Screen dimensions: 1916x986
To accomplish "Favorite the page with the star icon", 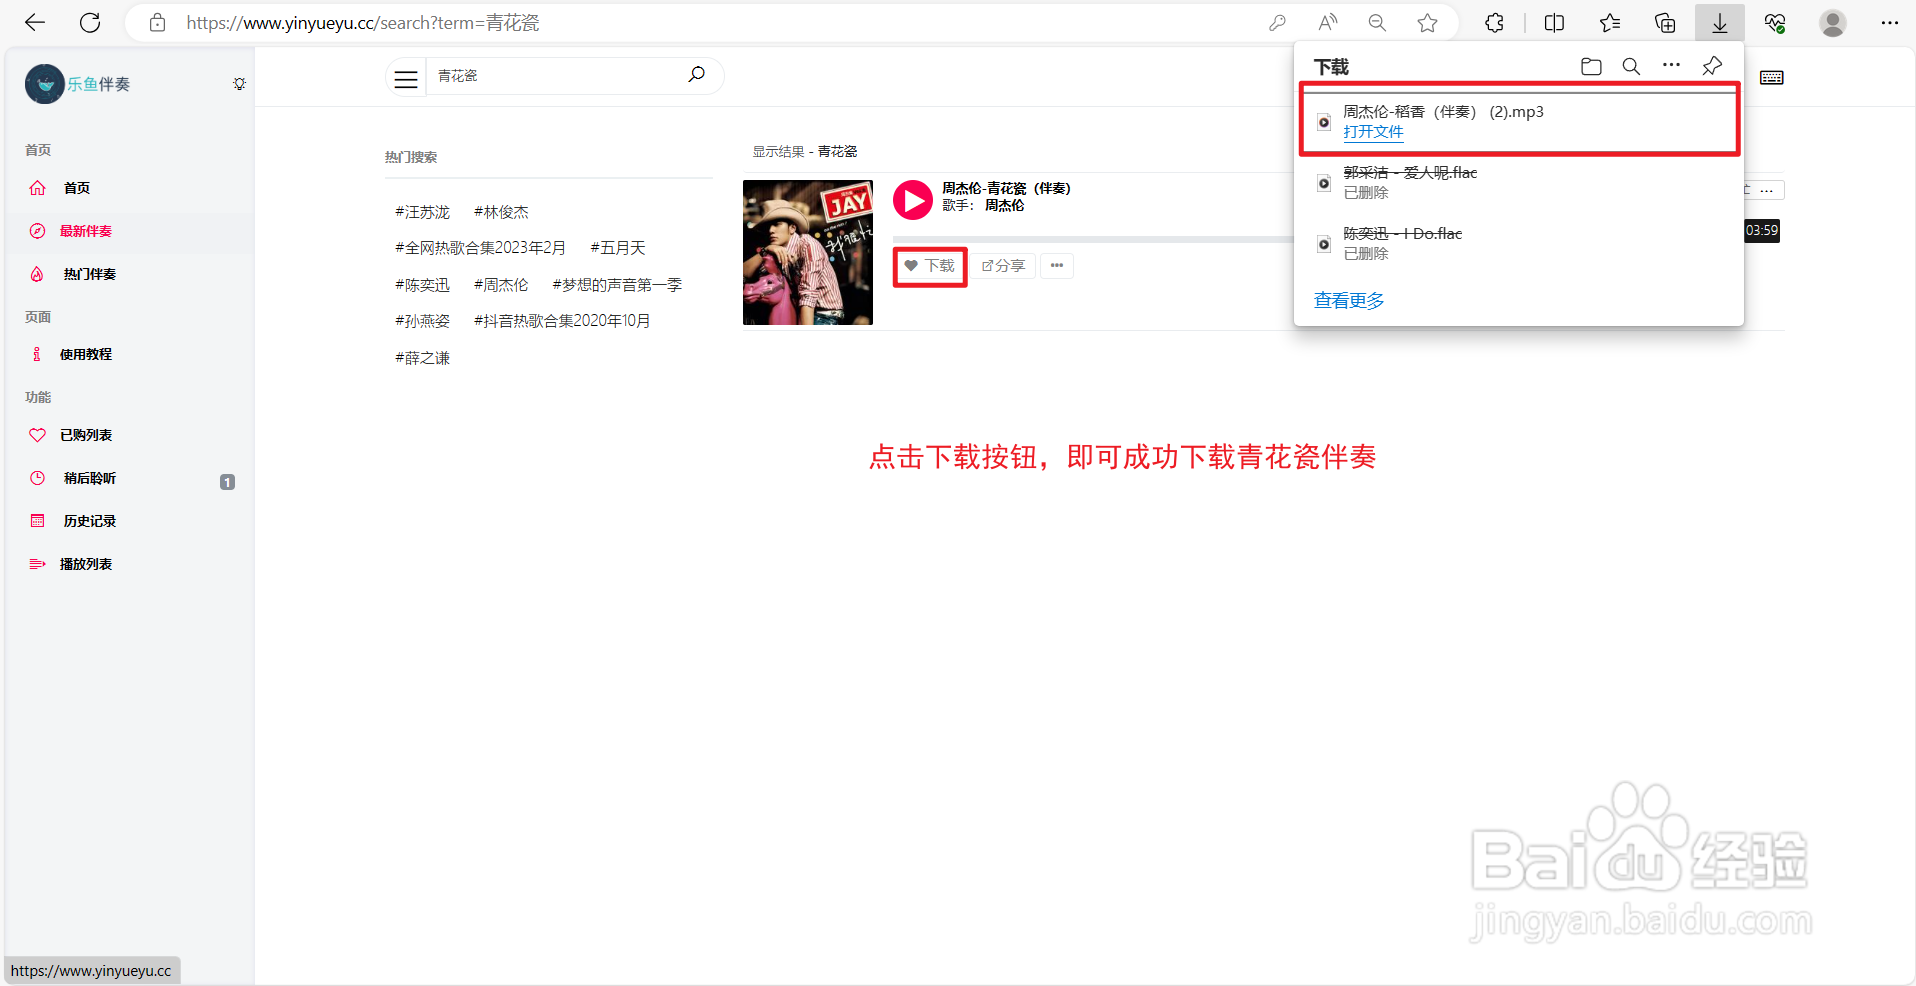I will (x=1428, y=22).
